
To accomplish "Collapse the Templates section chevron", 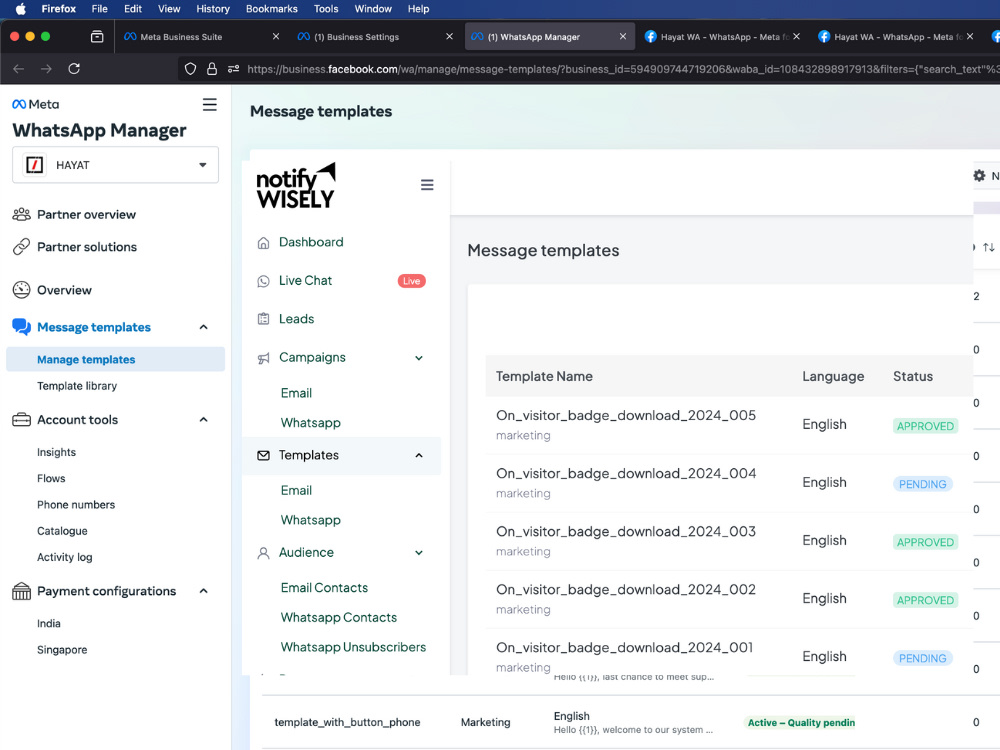I will pyautogui.click(x=419, y=455).
